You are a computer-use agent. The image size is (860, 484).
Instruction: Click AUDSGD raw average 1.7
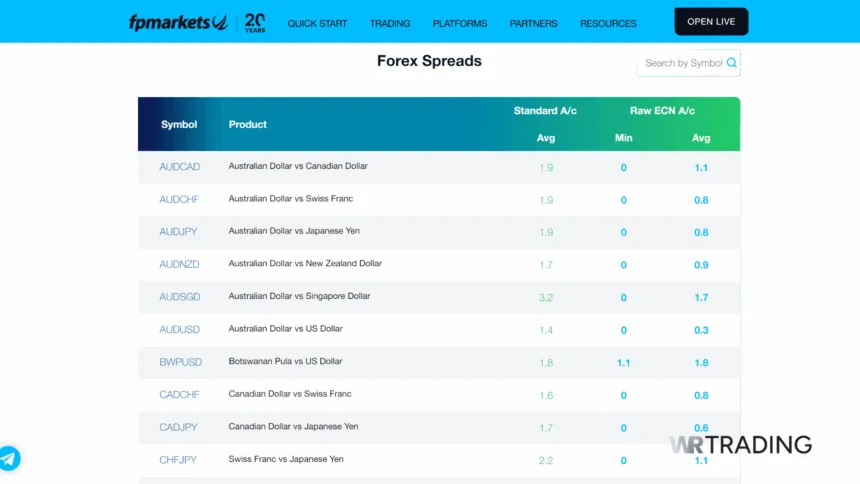tap(701, 297)
